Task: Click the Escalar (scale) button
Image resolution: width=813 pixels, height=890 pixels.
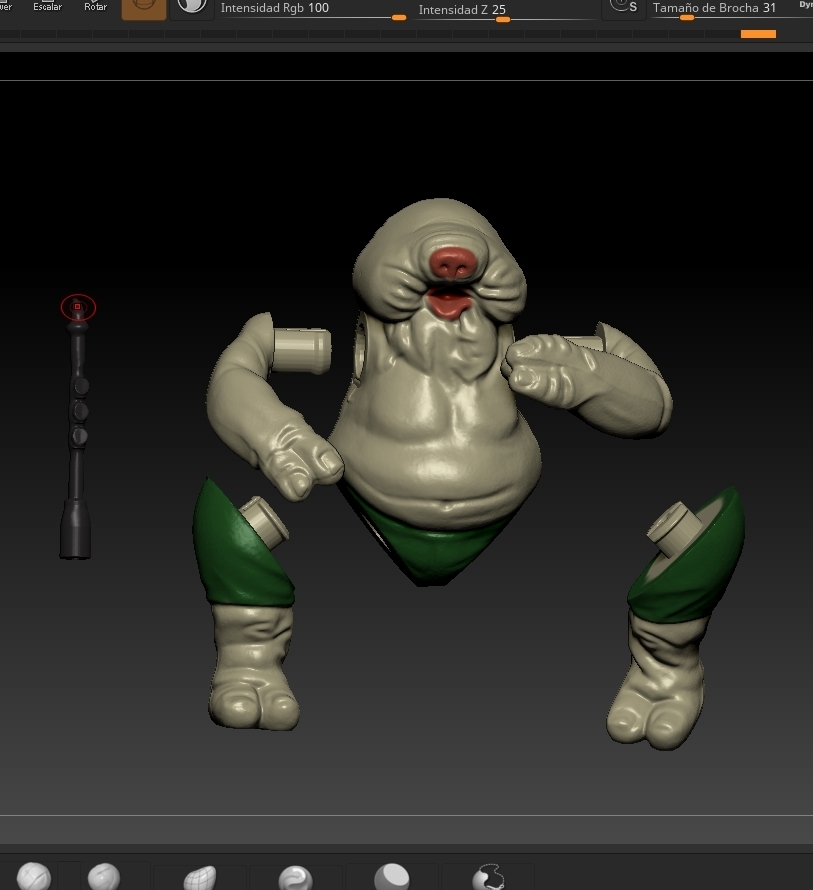Action: point(47,7)
